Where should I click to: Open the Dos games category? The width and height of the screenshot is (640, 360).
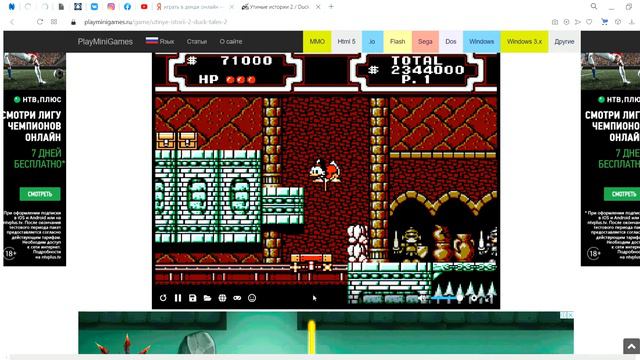click(451, 42)
